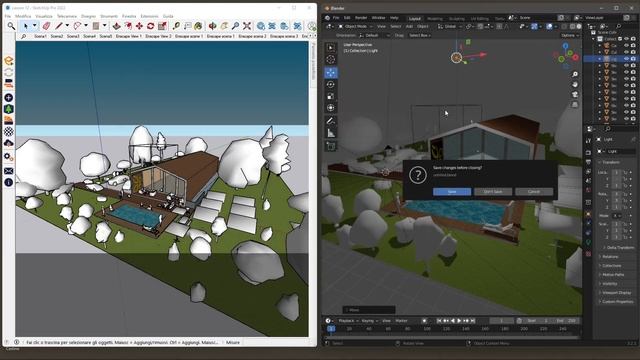The height and width of the screenshot is (360, 640).
Task: Select the SketchUp Eraser tool
Action: (x=46, y=26)
